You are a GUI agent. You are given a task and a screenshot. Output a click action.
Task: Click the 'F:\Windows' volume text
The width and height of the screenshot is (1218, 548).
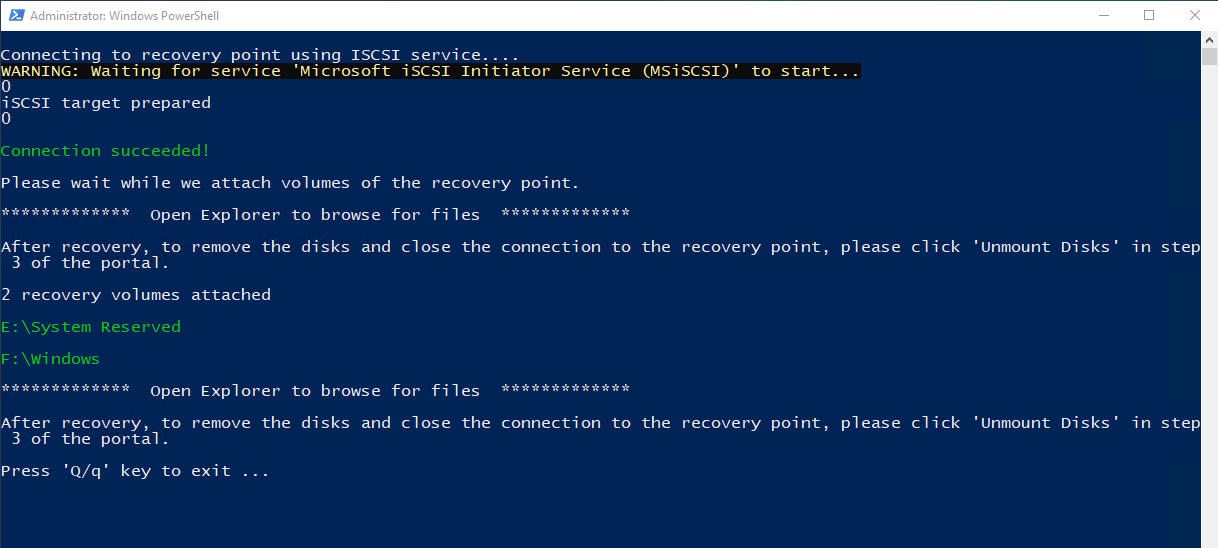point(51,359)
